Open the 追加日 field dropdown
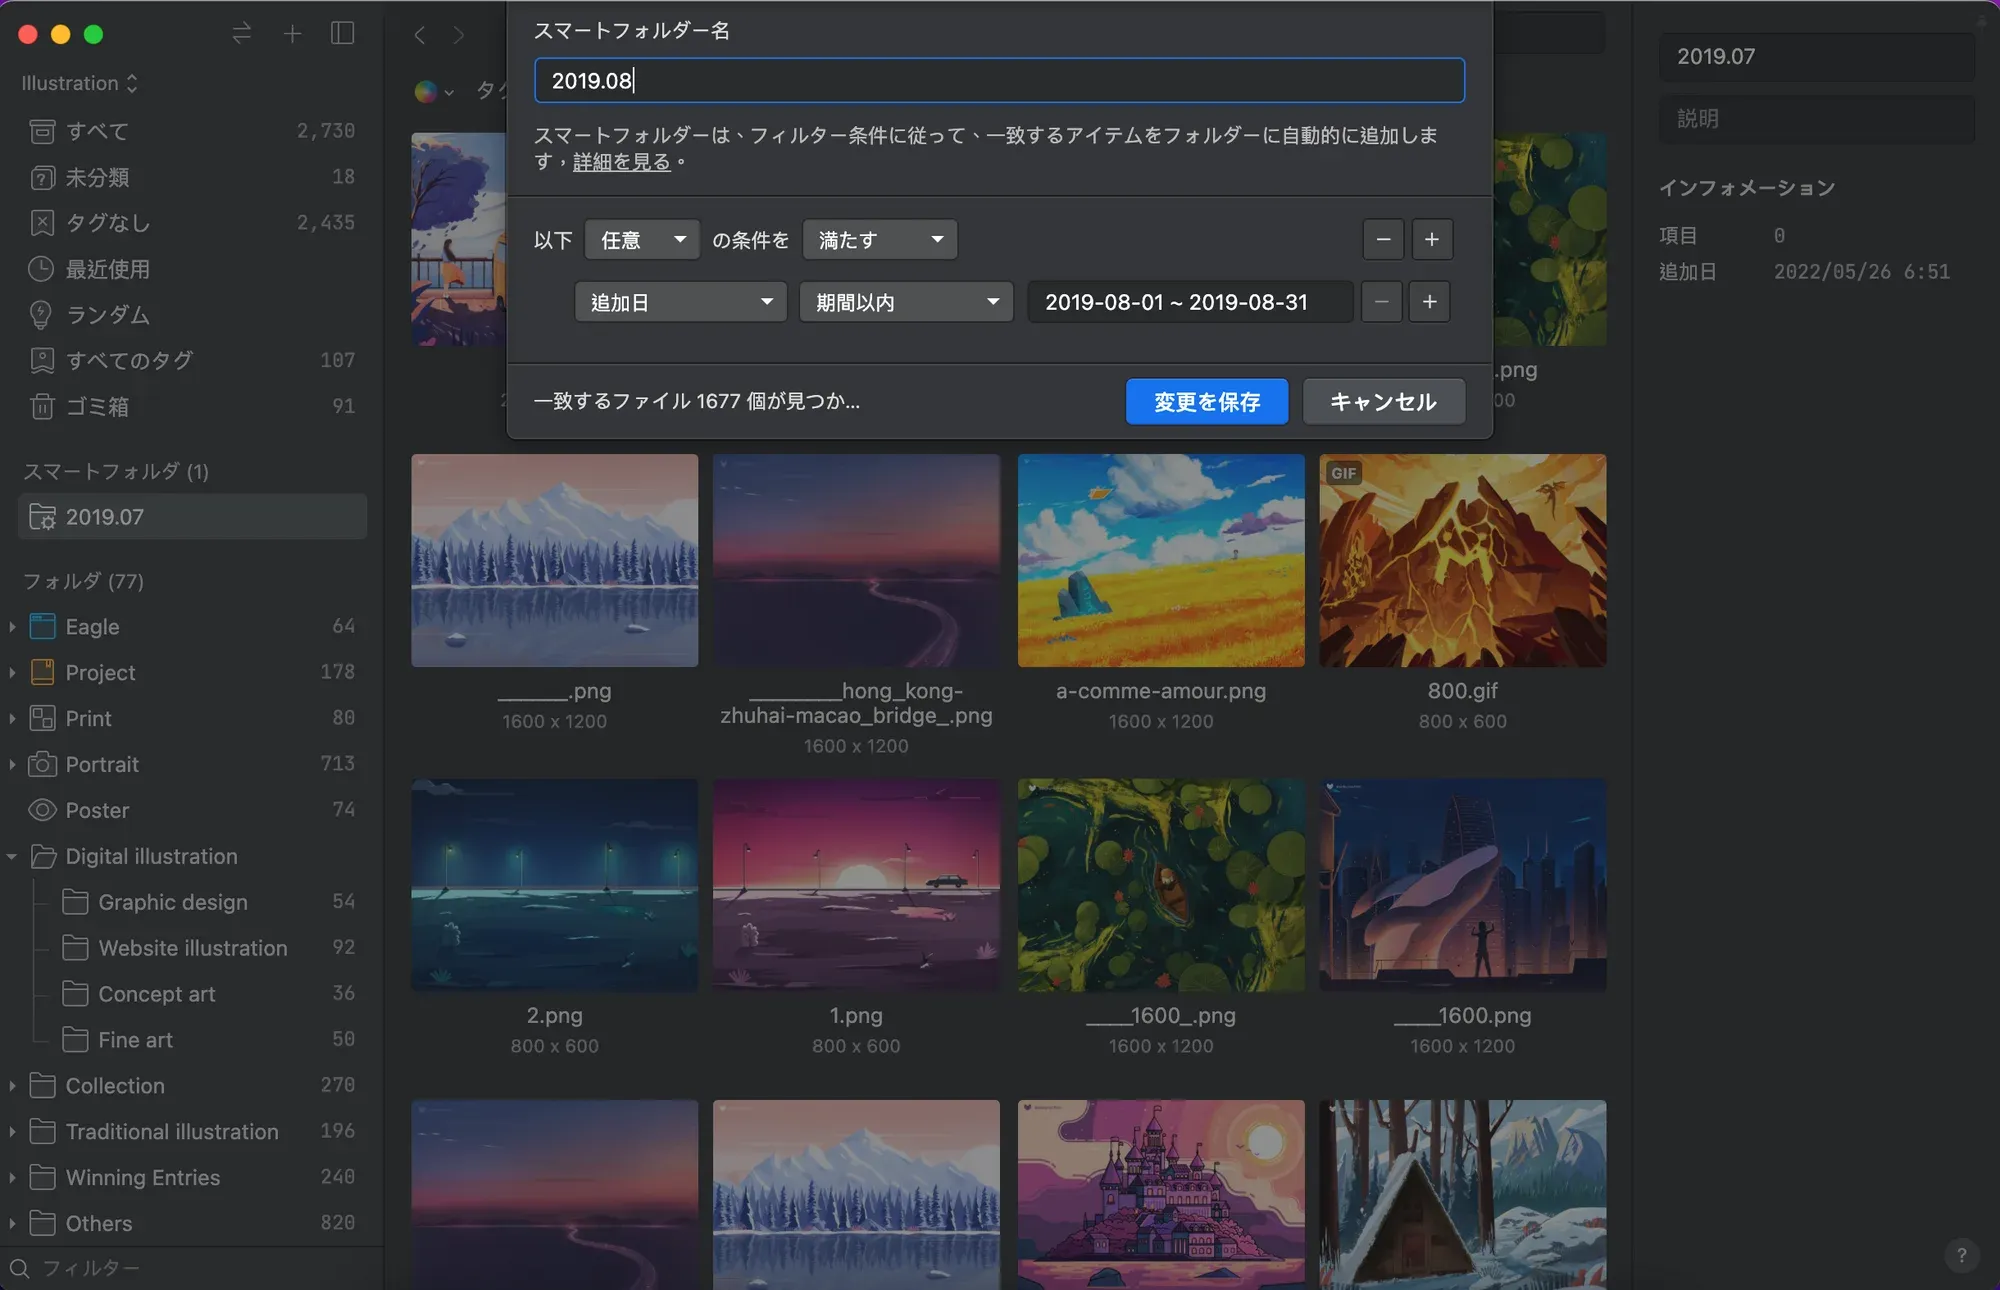 click(680, 302)
